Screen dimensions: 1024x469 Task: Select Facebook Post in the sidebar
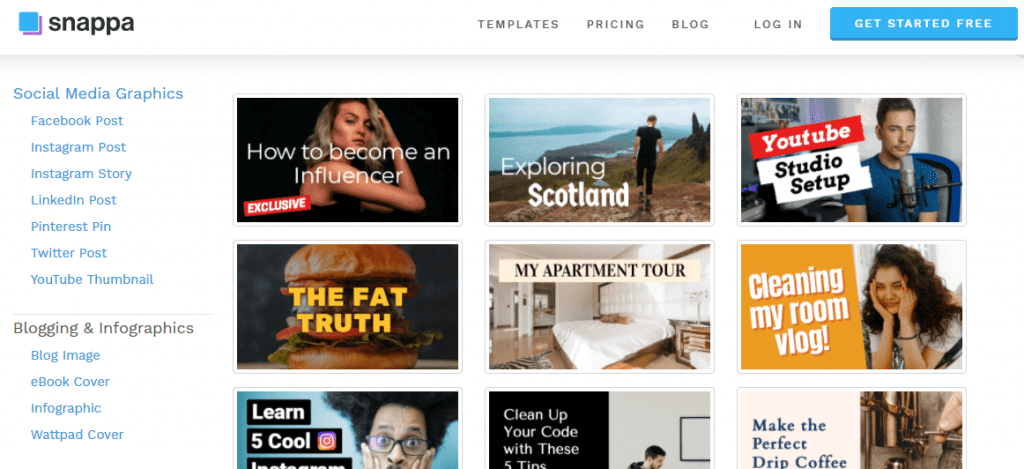tap(77, 121)
